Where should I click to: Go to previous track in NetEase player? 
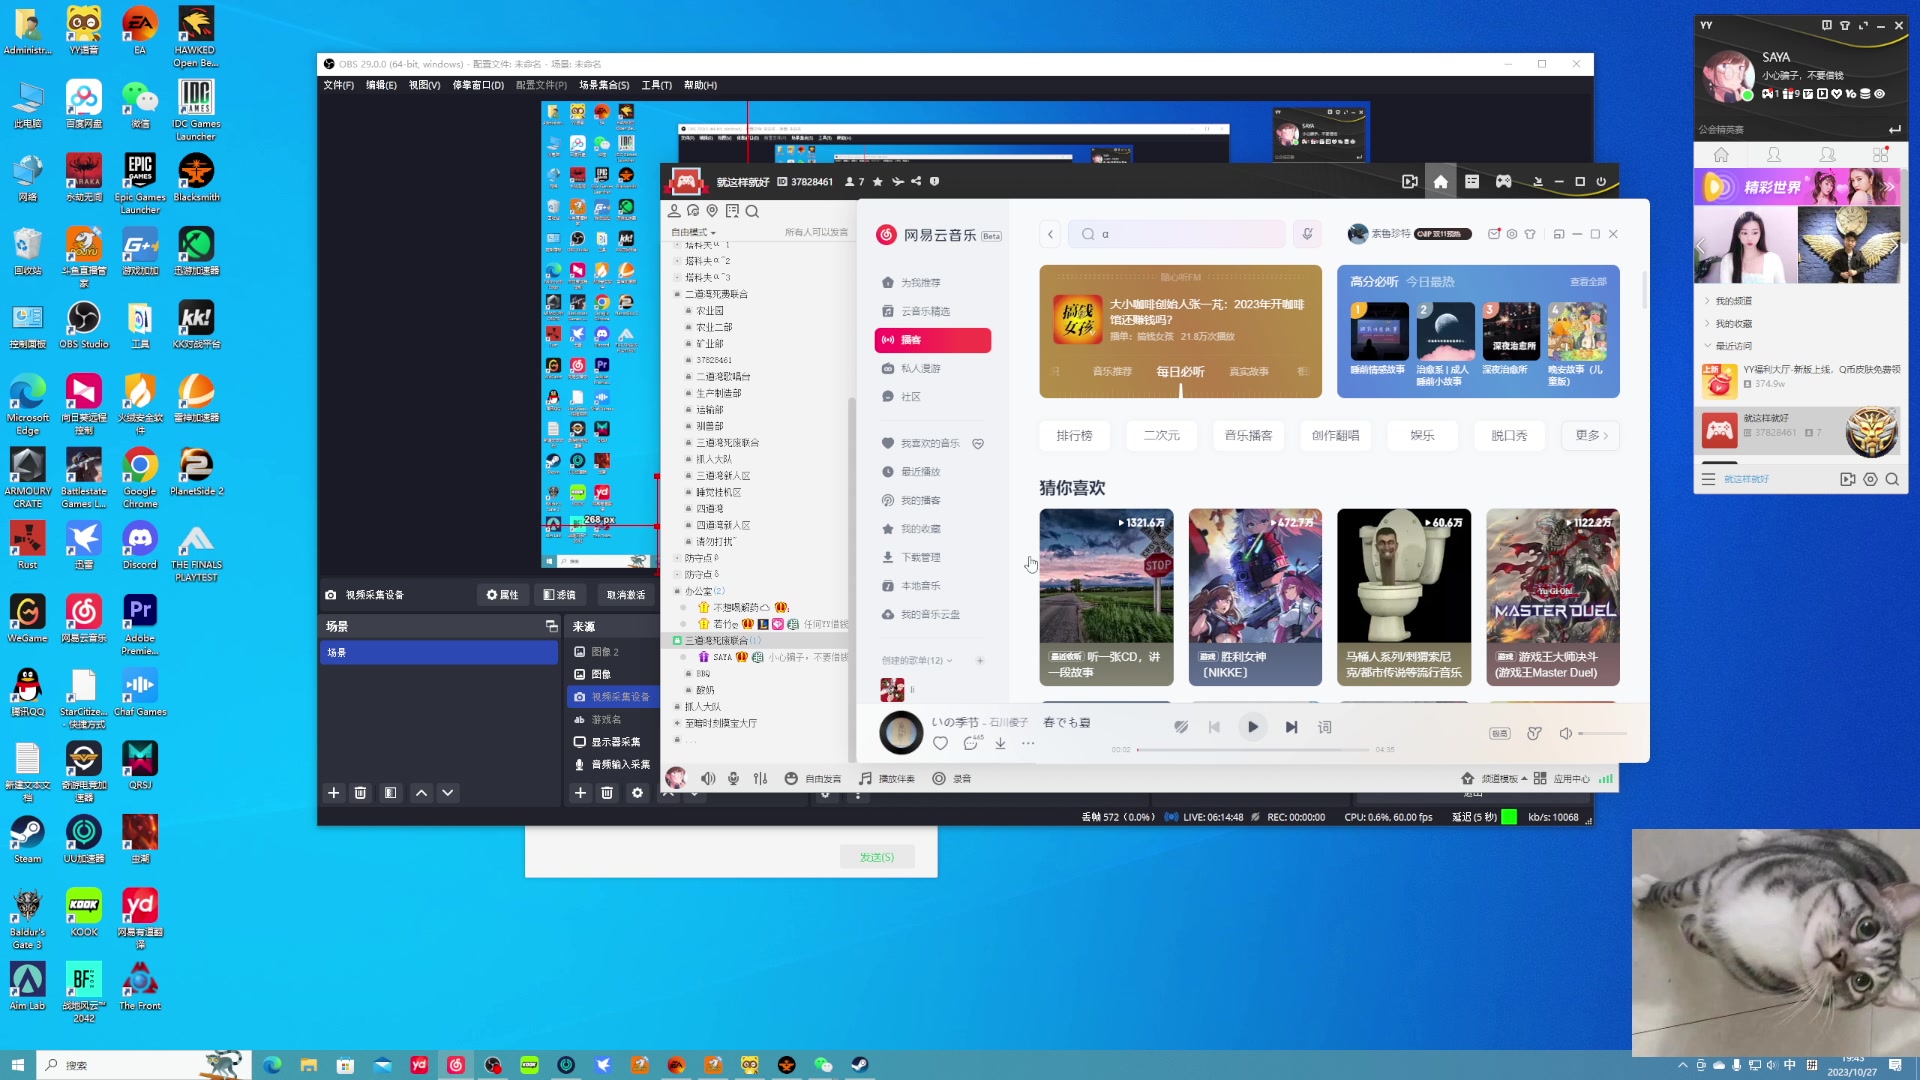tap(1214, 727)
